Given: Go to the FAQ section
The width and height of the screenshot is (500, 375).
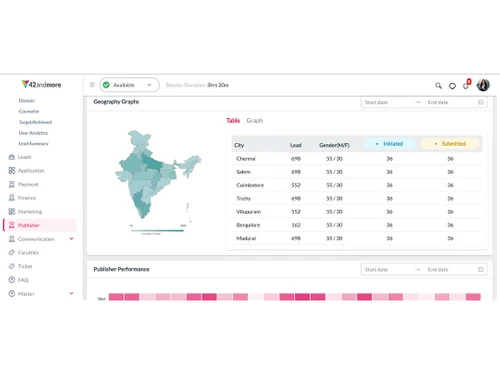Looking at the screenshot, I should click(x=23, y=280).
